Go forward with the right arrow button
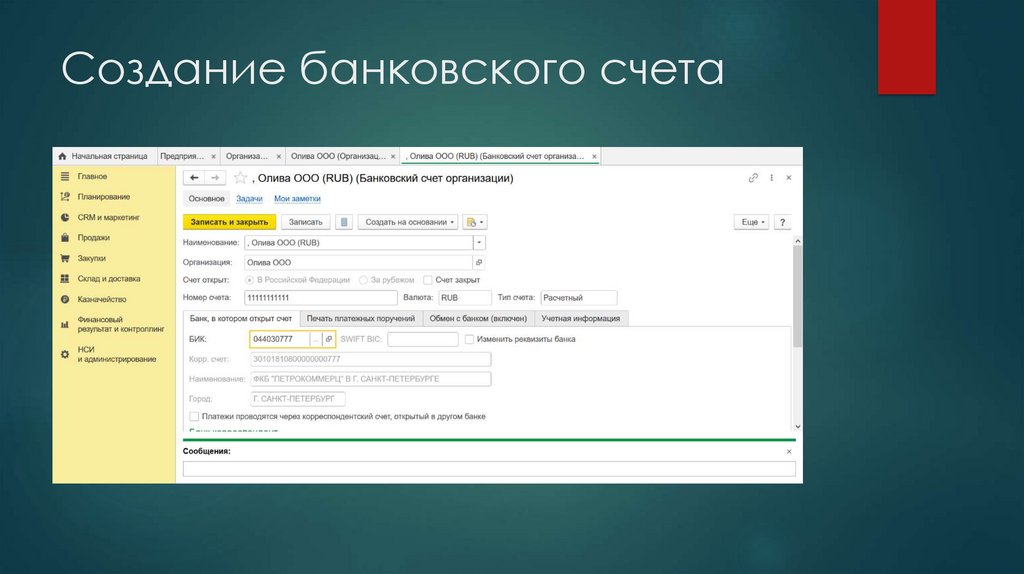 215,178
